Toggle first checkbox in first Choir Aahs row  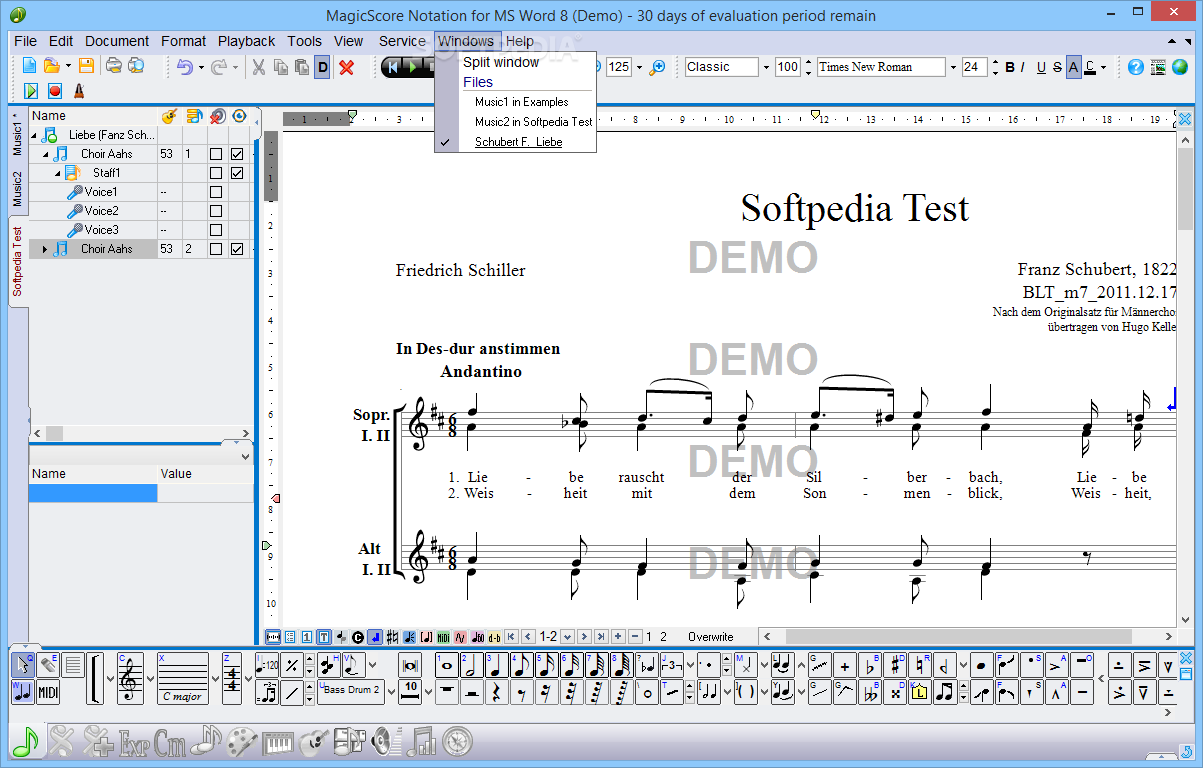(x=215, y=154)
